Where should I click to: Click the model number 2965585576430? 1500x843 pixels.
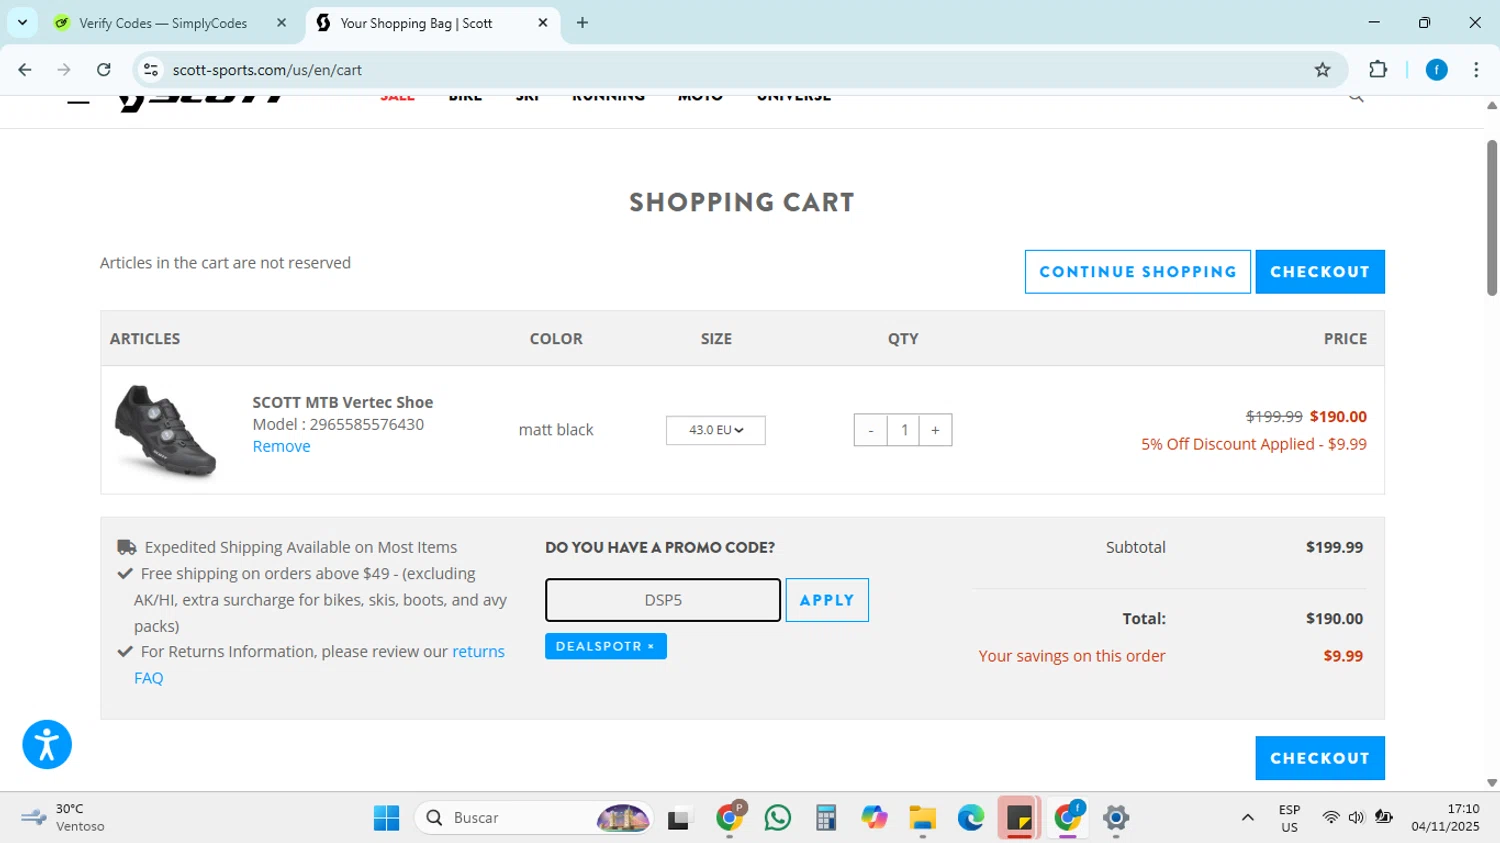pyautogui.click(x=366, y=424)
